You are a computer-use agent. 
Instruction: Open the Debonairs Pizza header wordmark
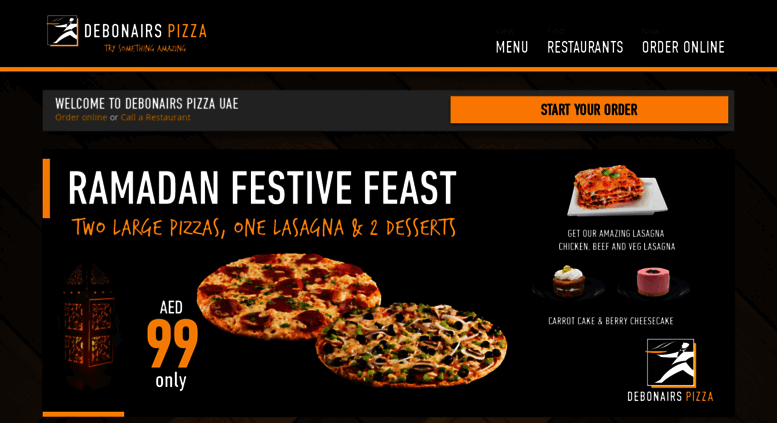(x=145, y=31)
